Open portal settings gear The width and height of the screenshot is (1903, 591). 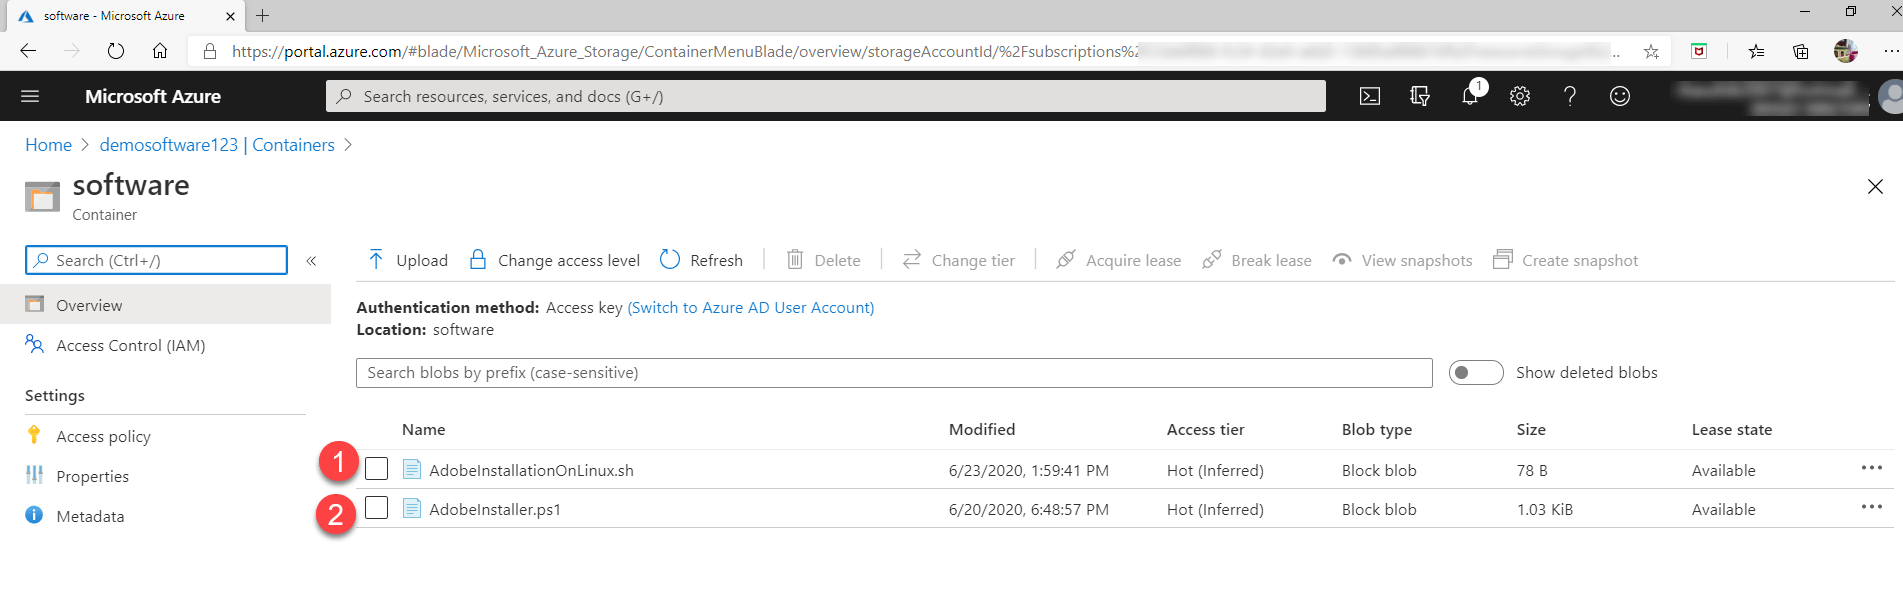[1520, 96]
